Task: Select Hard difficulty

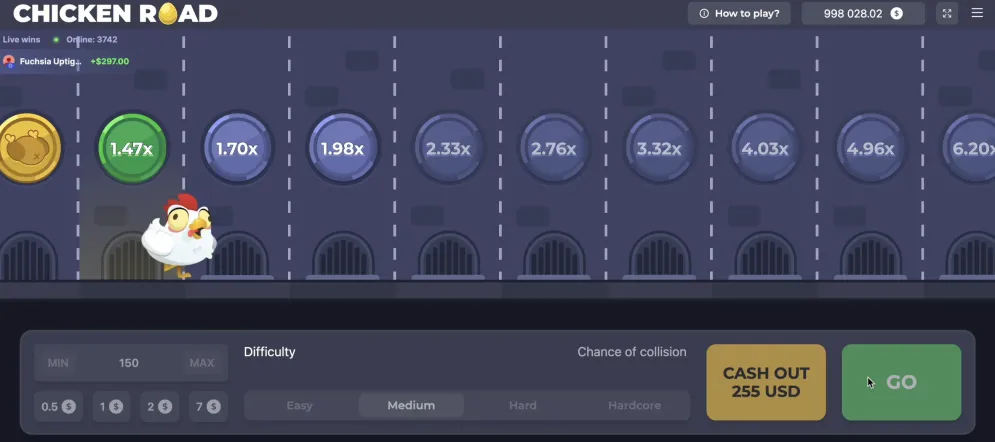Action: click(523, 405)
